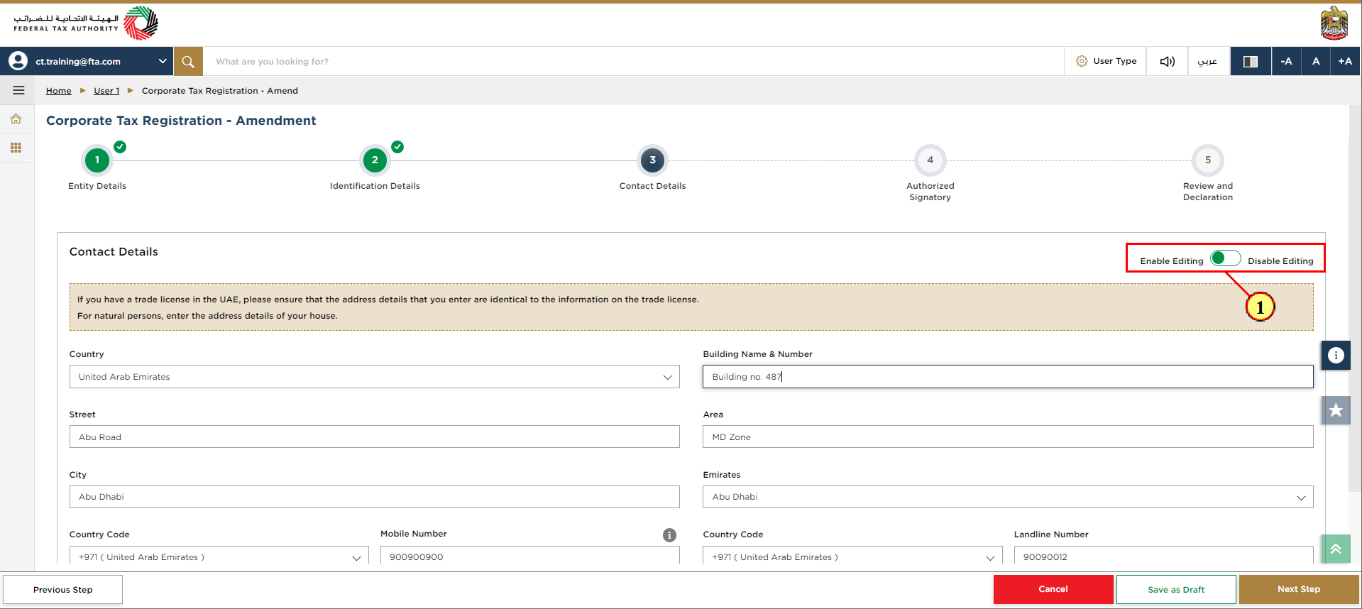Go to step 4 Authorized Signatory
Screen dimensions: 1362x609
pos(930,160)
